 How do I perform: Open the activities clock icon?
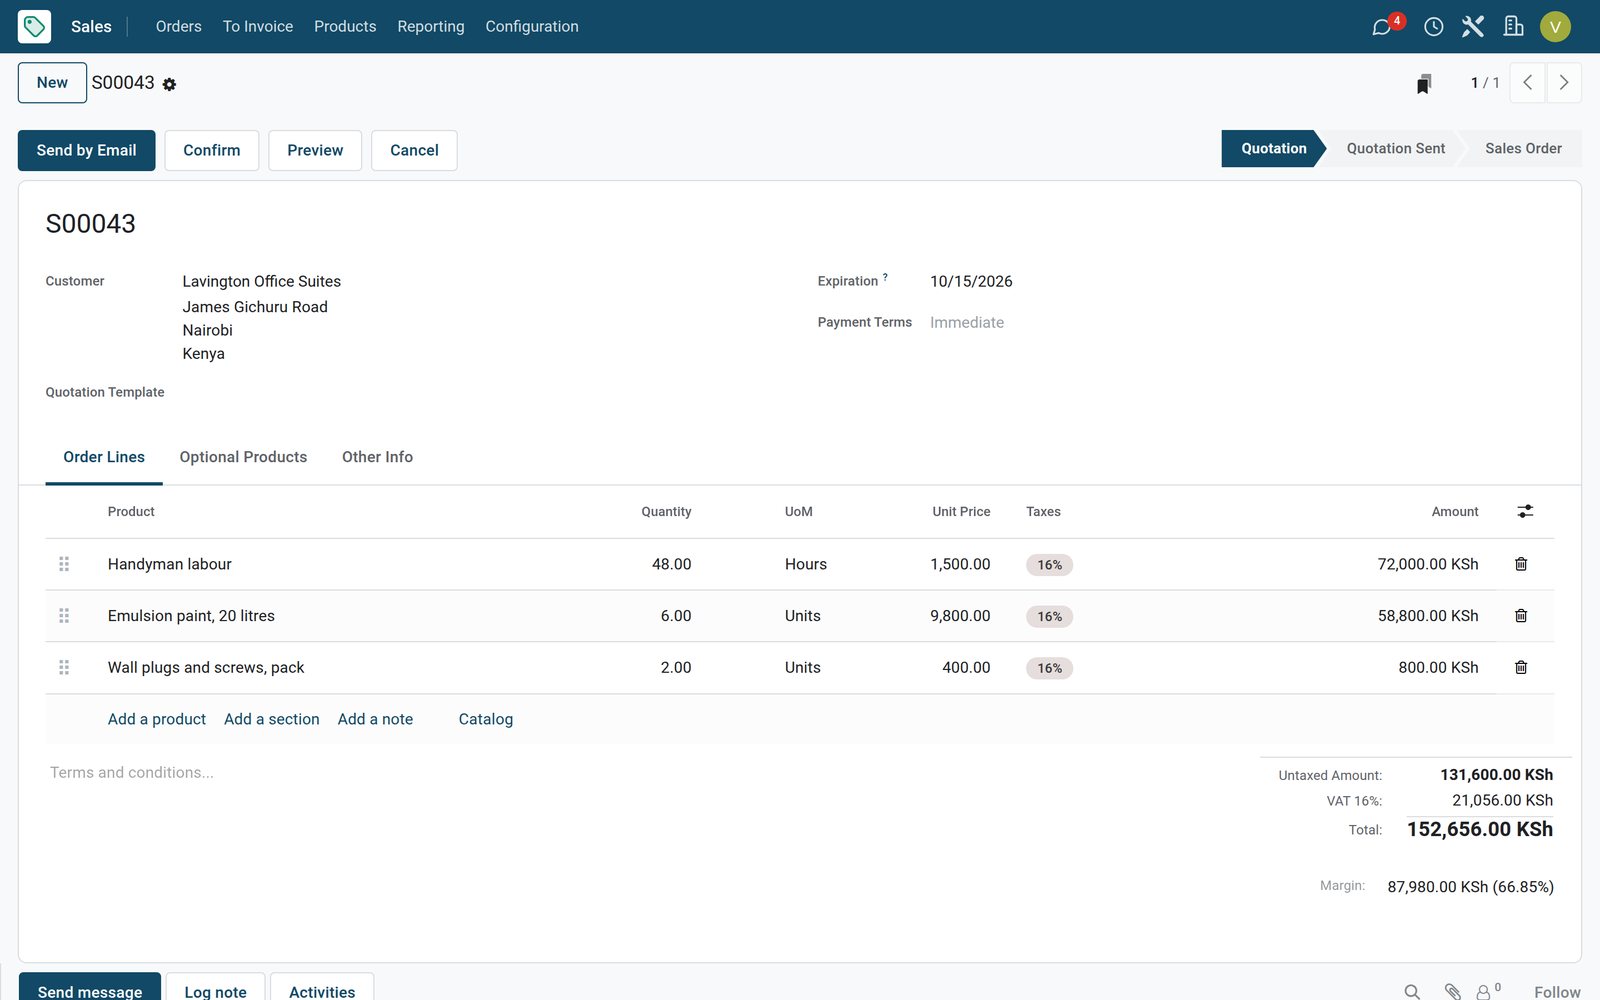pos(1433,27)
